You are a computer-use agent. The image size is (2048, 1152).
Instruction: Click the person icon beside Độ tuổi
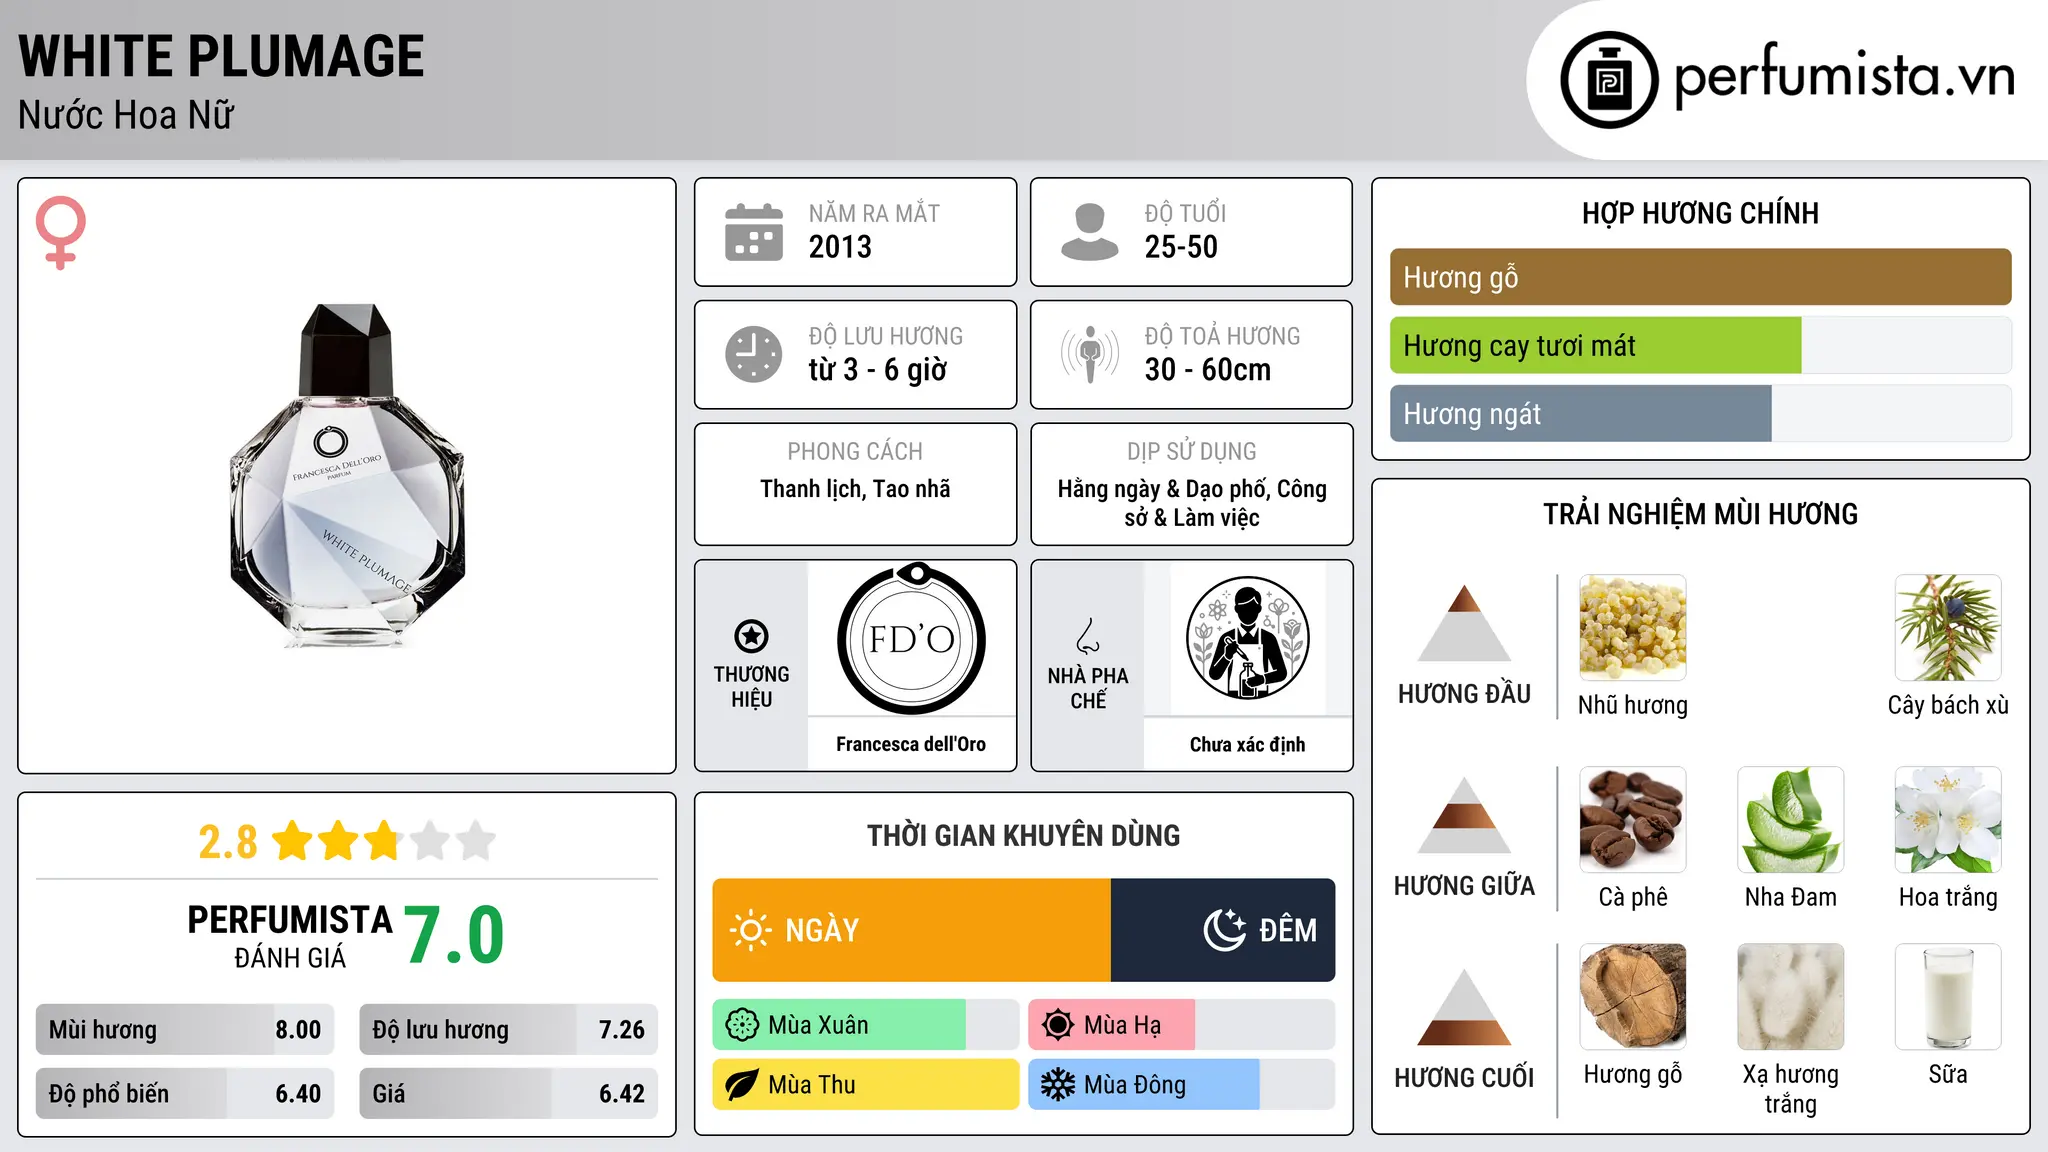(x=1089, y=232)
